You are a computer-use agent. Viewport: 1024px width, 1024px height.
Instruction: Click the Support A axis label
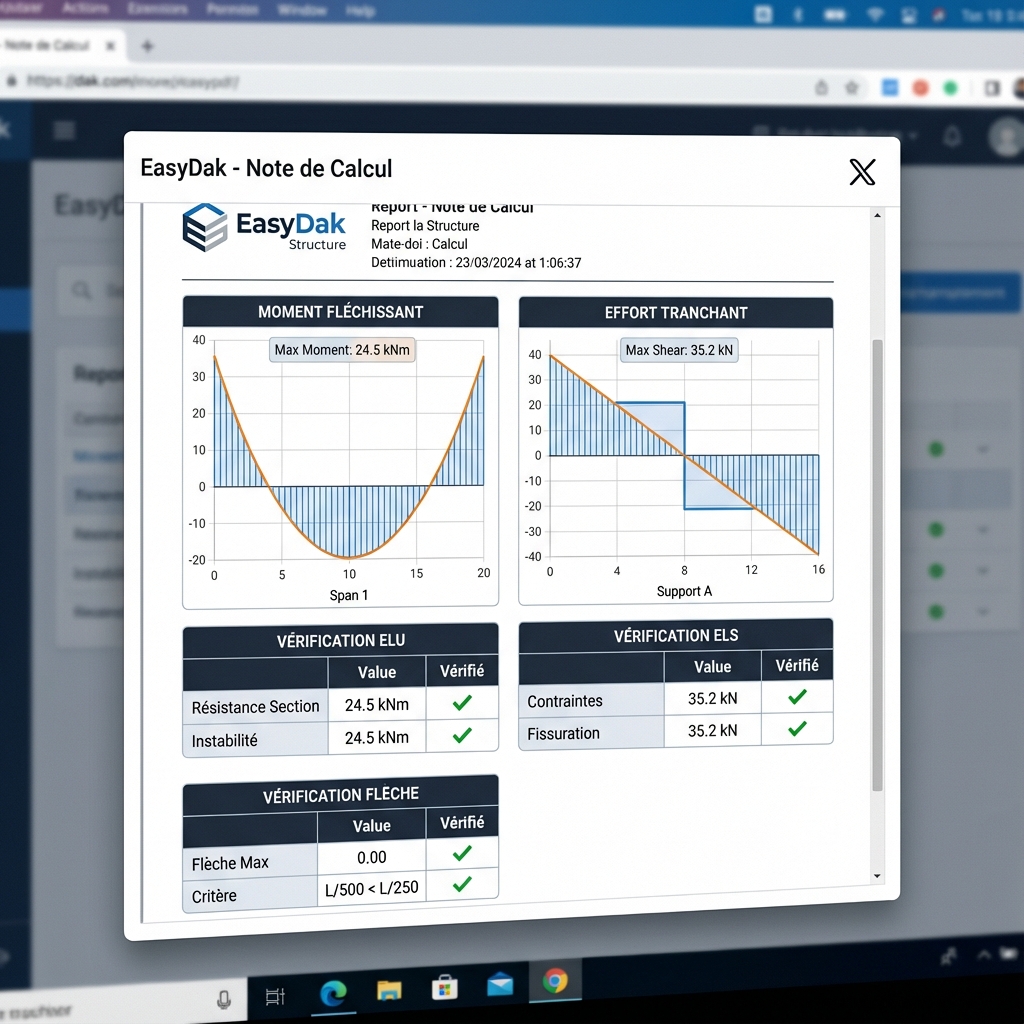click(684, 591)
